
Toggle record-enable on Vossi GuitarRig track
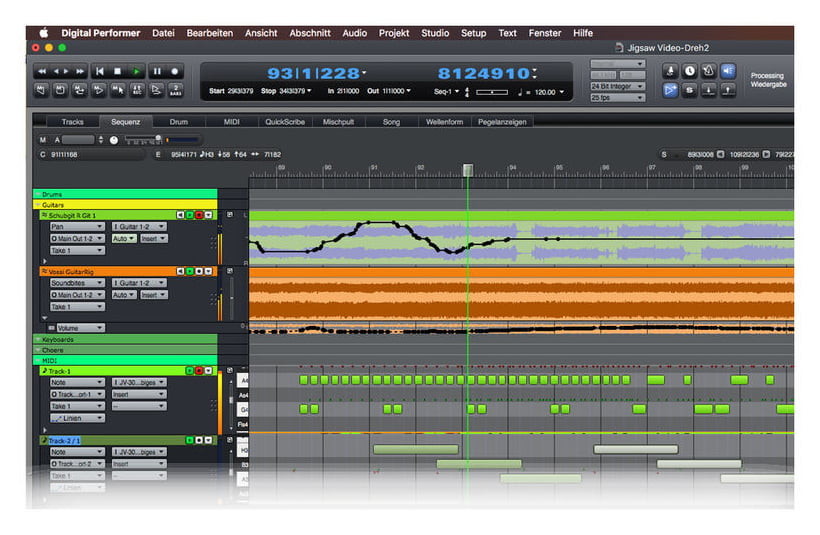(x=199, y=271)
